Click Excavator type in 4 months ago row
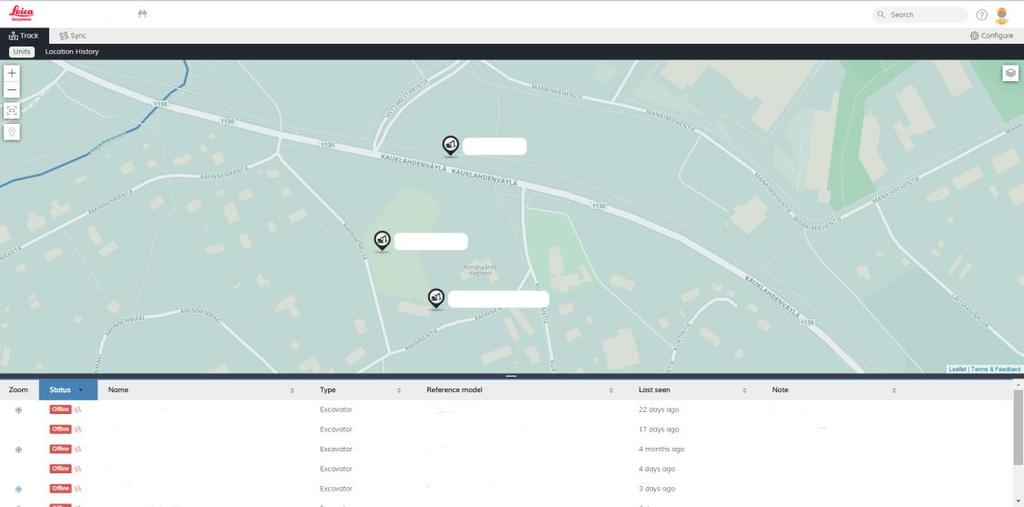 pos(336,449)
